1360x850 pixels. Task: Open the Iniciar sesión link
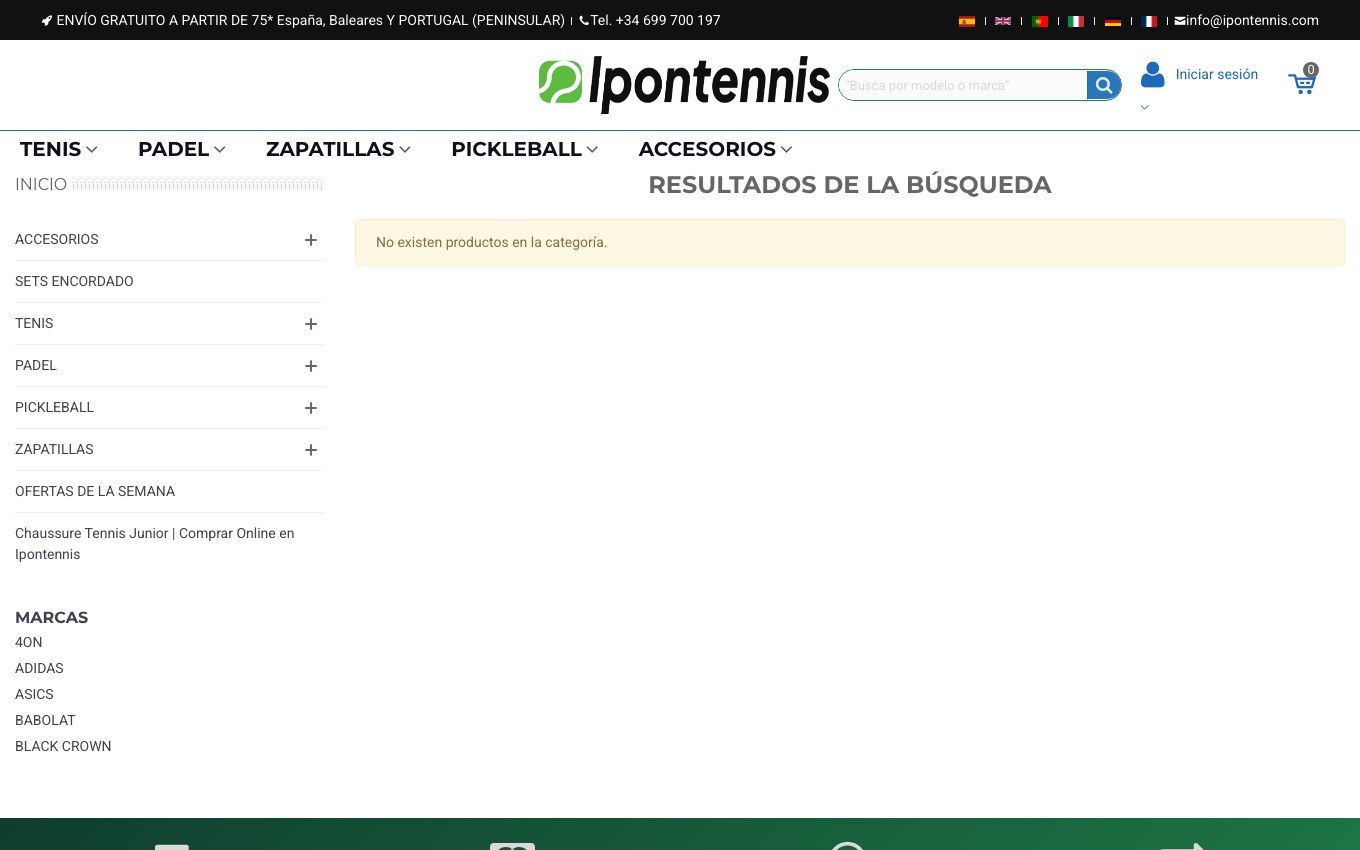tap(1217, 74)
